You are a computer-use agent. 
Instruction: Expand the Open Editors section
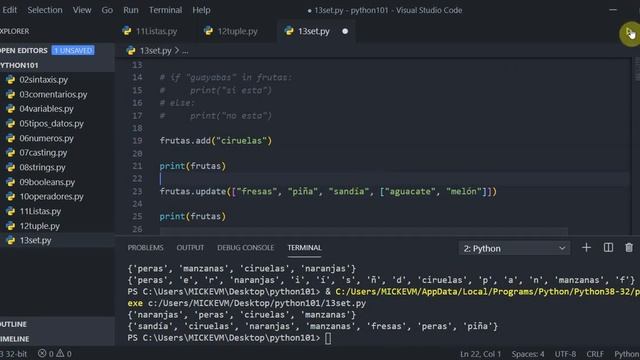click(x=24, y=50)
